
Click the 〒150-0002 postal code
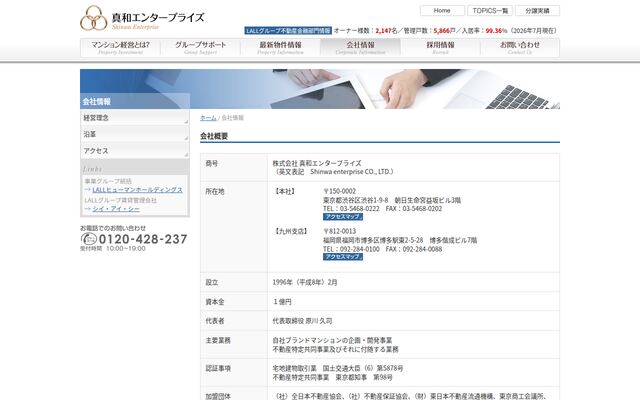(x=340, y=191)
